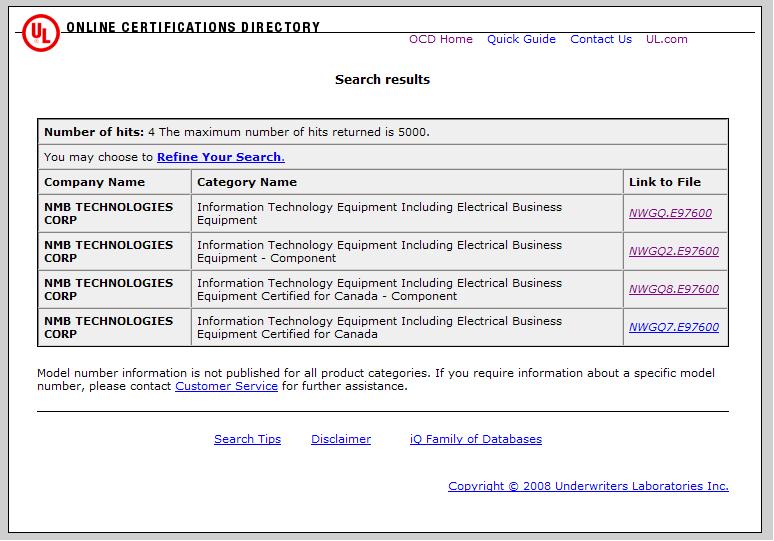The image size is (774, 541).
Task: Open file link NWGQ2.E97600
Action: point(674,251)
